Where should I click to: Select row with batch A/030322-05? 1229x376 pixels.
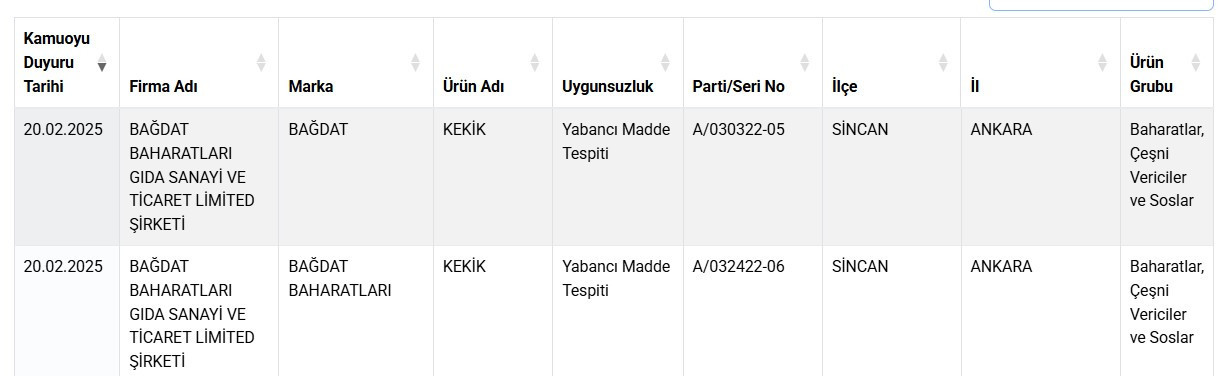click(614, 177)
